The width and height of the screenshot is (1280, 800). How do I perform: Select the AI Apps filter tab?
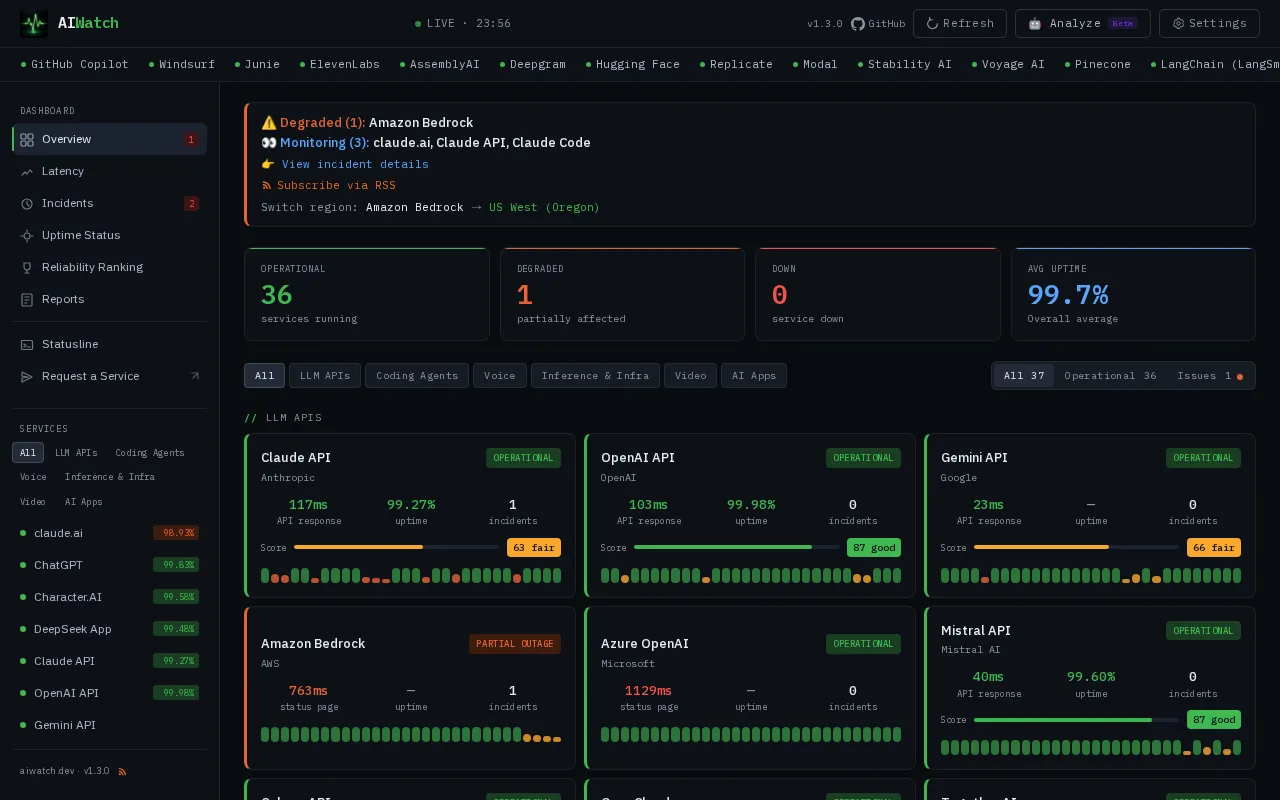(x=754, y=375)
